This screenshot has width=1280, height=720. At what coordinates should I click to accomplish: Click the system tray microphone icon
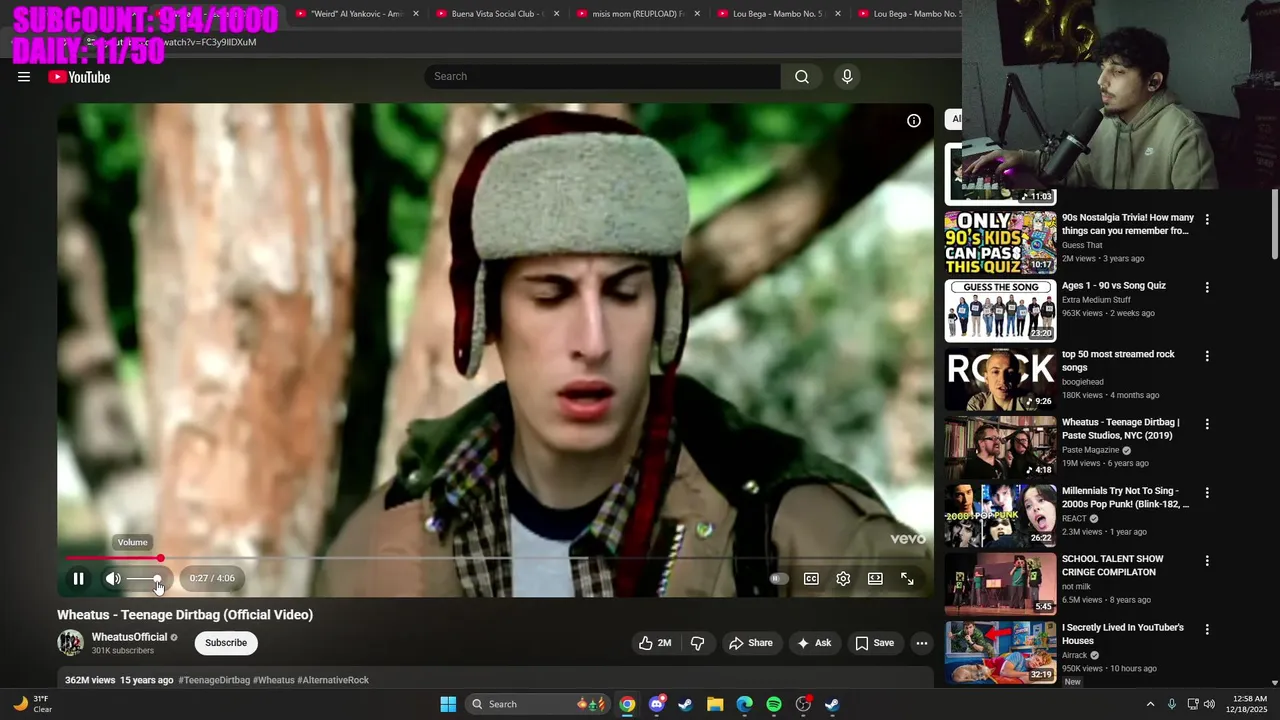[x=1172, y=704]
